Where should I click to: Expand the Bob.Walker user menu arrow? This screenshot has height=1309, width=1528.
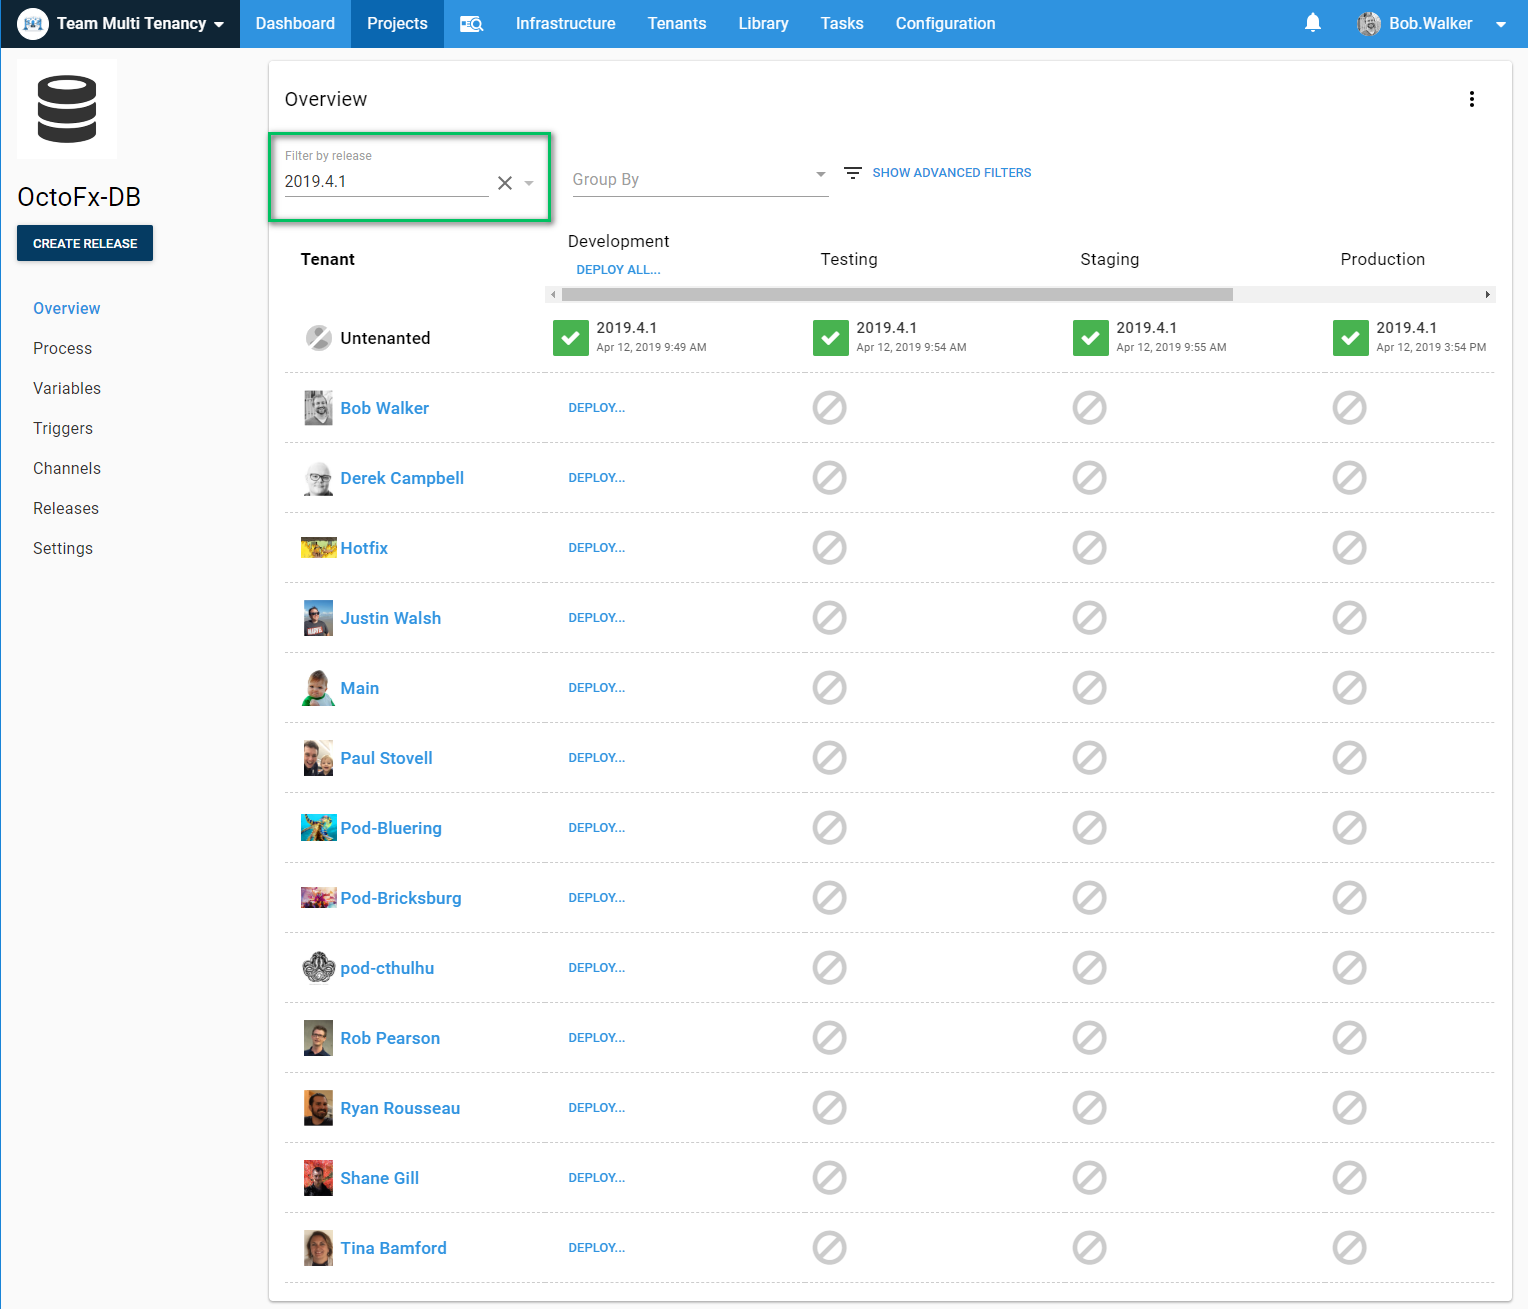[x=1500, y=24]
